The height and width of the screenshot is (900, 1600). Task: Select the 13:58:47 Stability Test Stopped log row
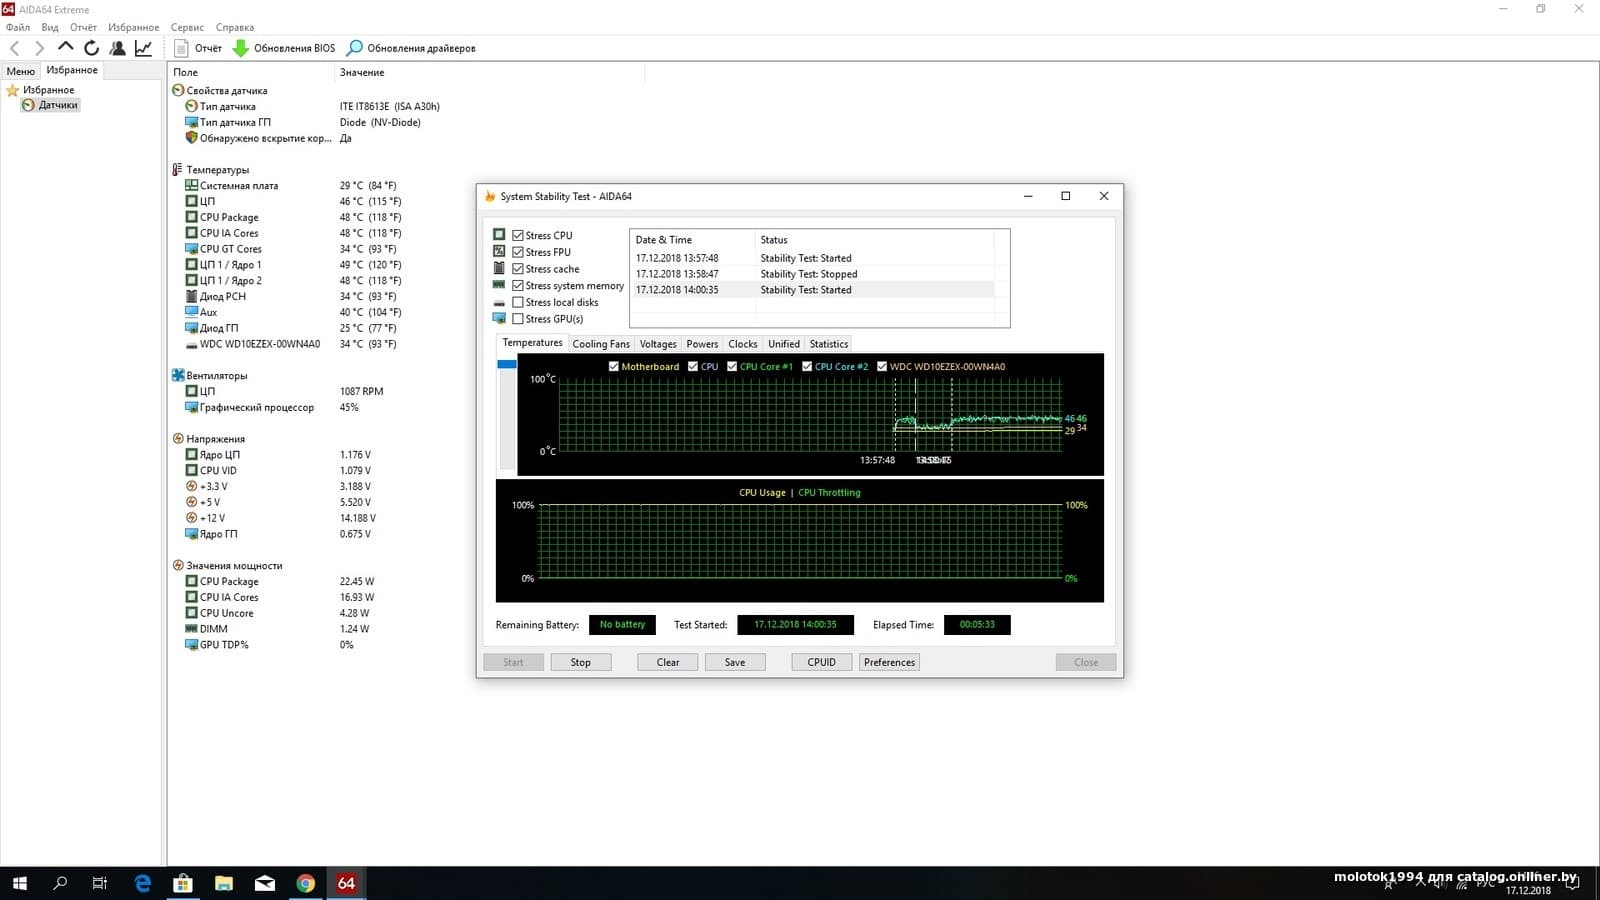[x=813, y=274]
